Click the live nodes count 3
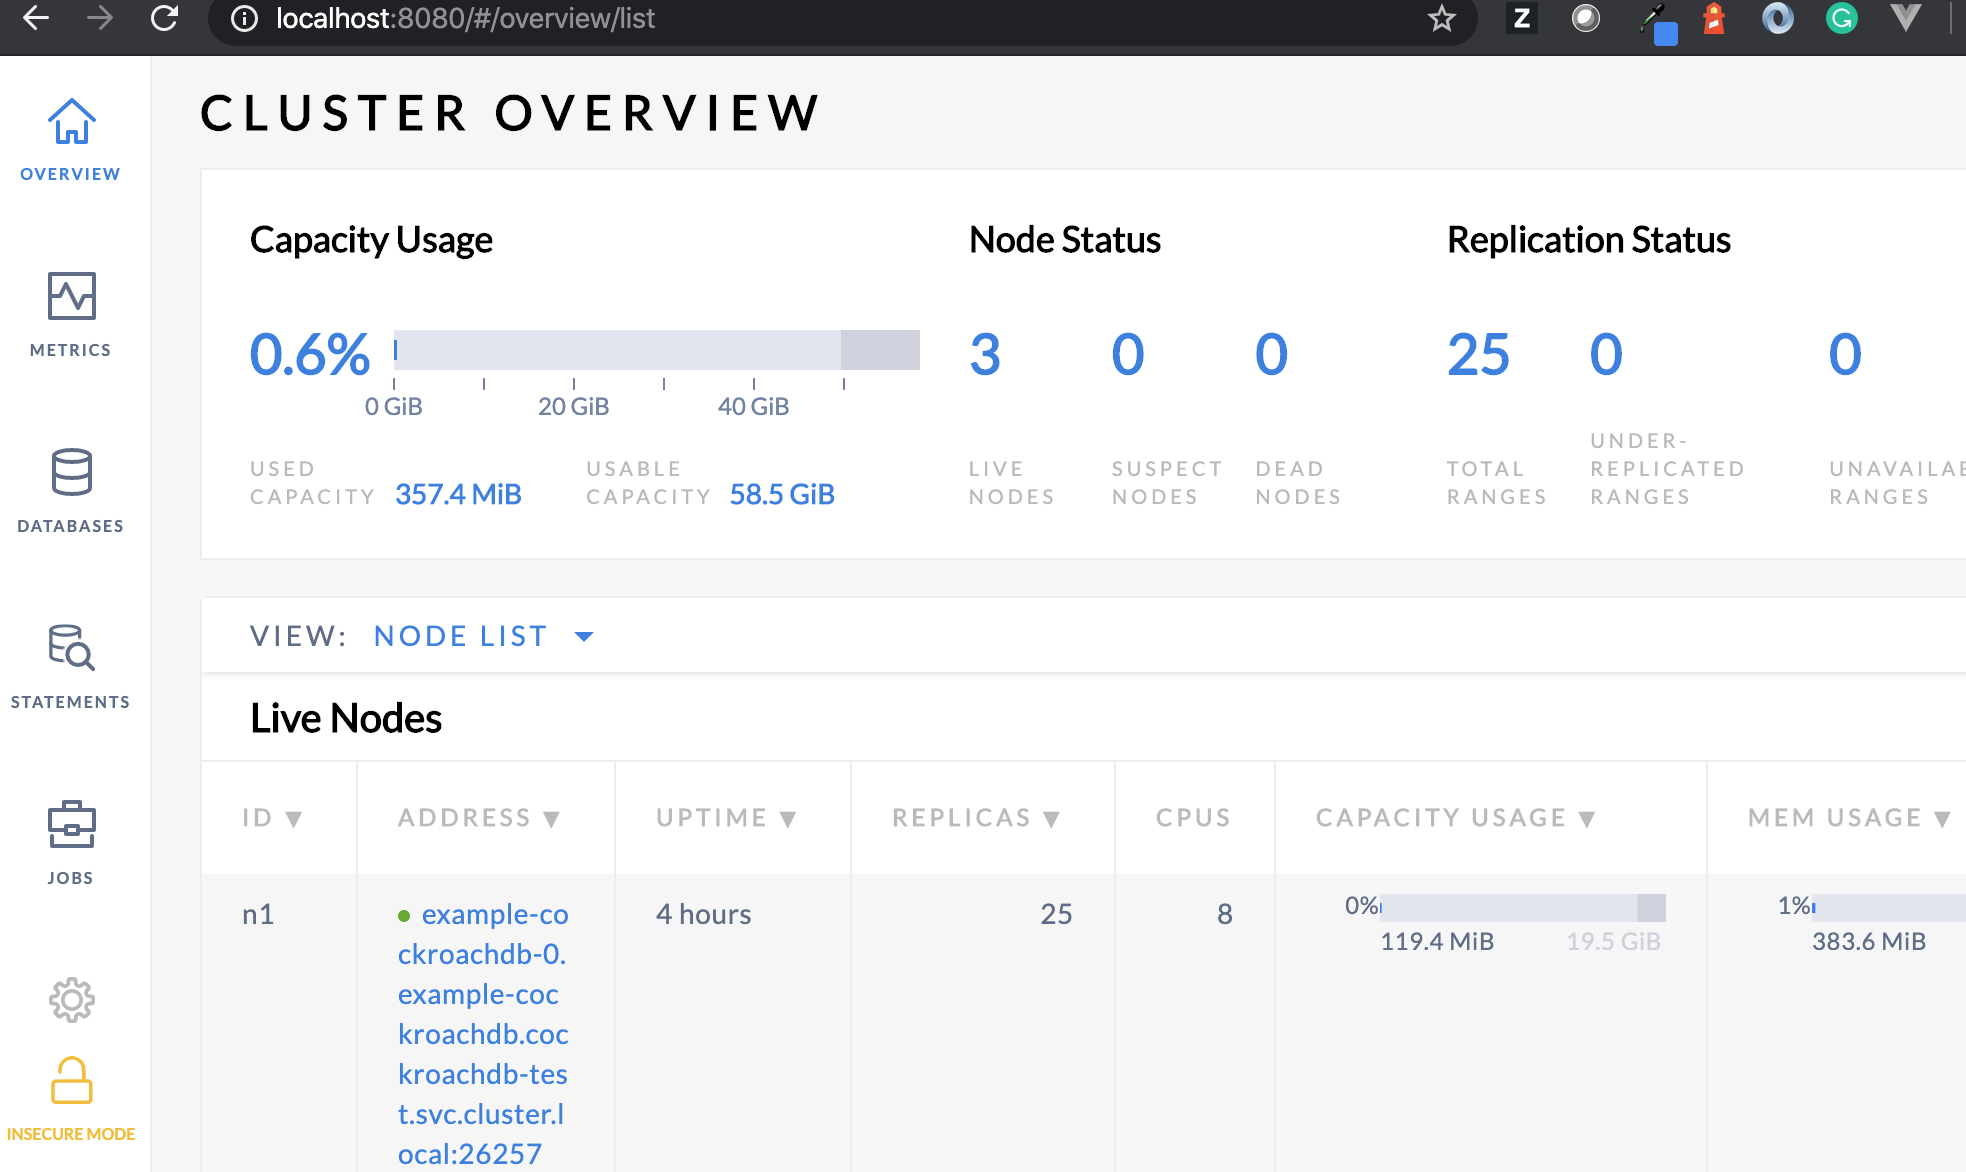 [985, 354]
